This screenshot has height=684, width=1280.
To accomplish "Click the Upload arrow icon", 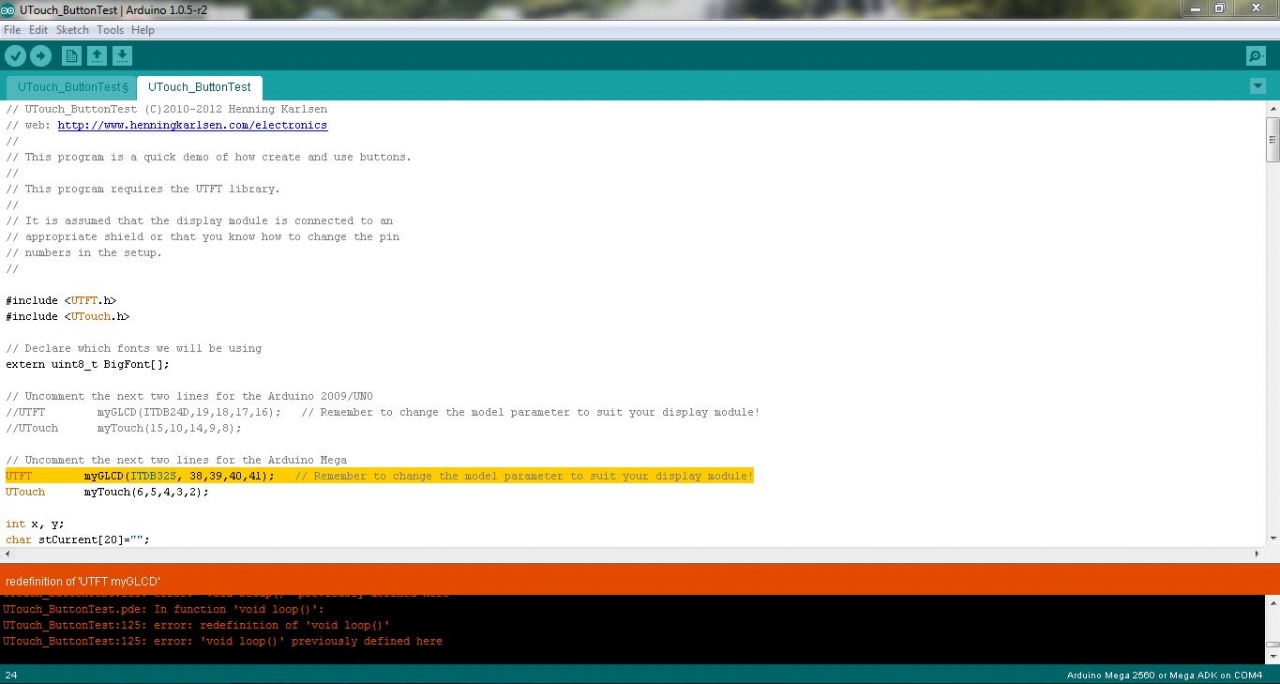I will tap(41, 56).
